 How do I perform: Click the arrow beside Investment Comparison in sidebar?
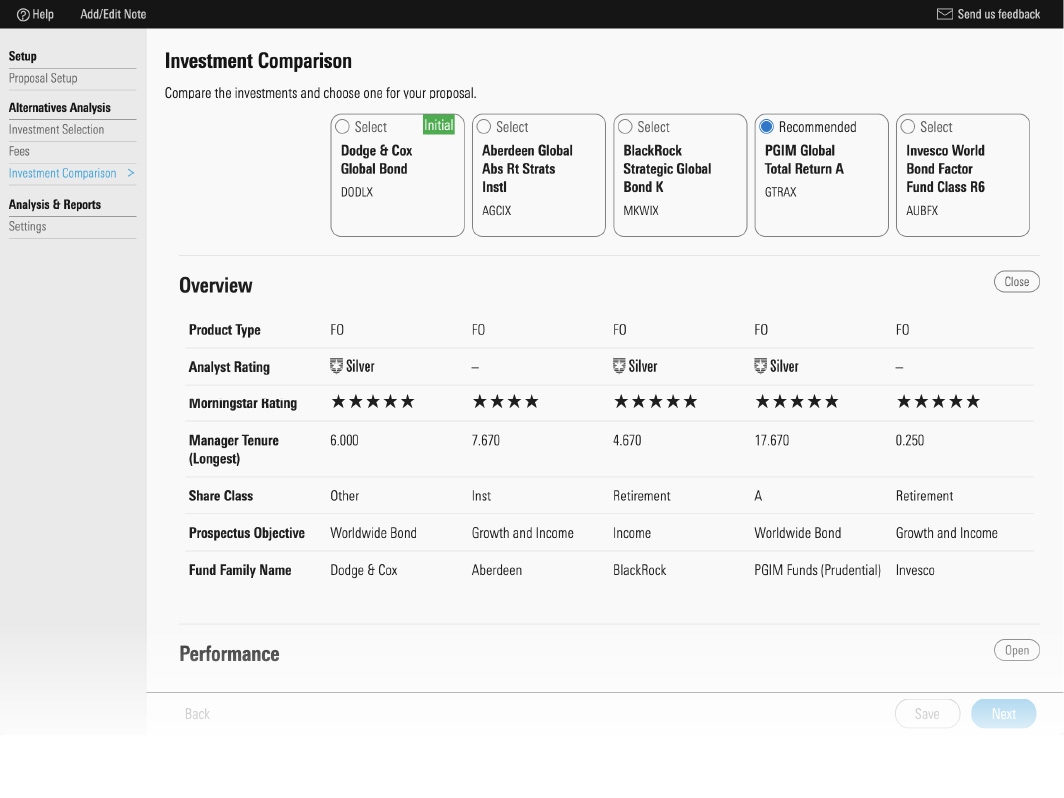point(131,173)
